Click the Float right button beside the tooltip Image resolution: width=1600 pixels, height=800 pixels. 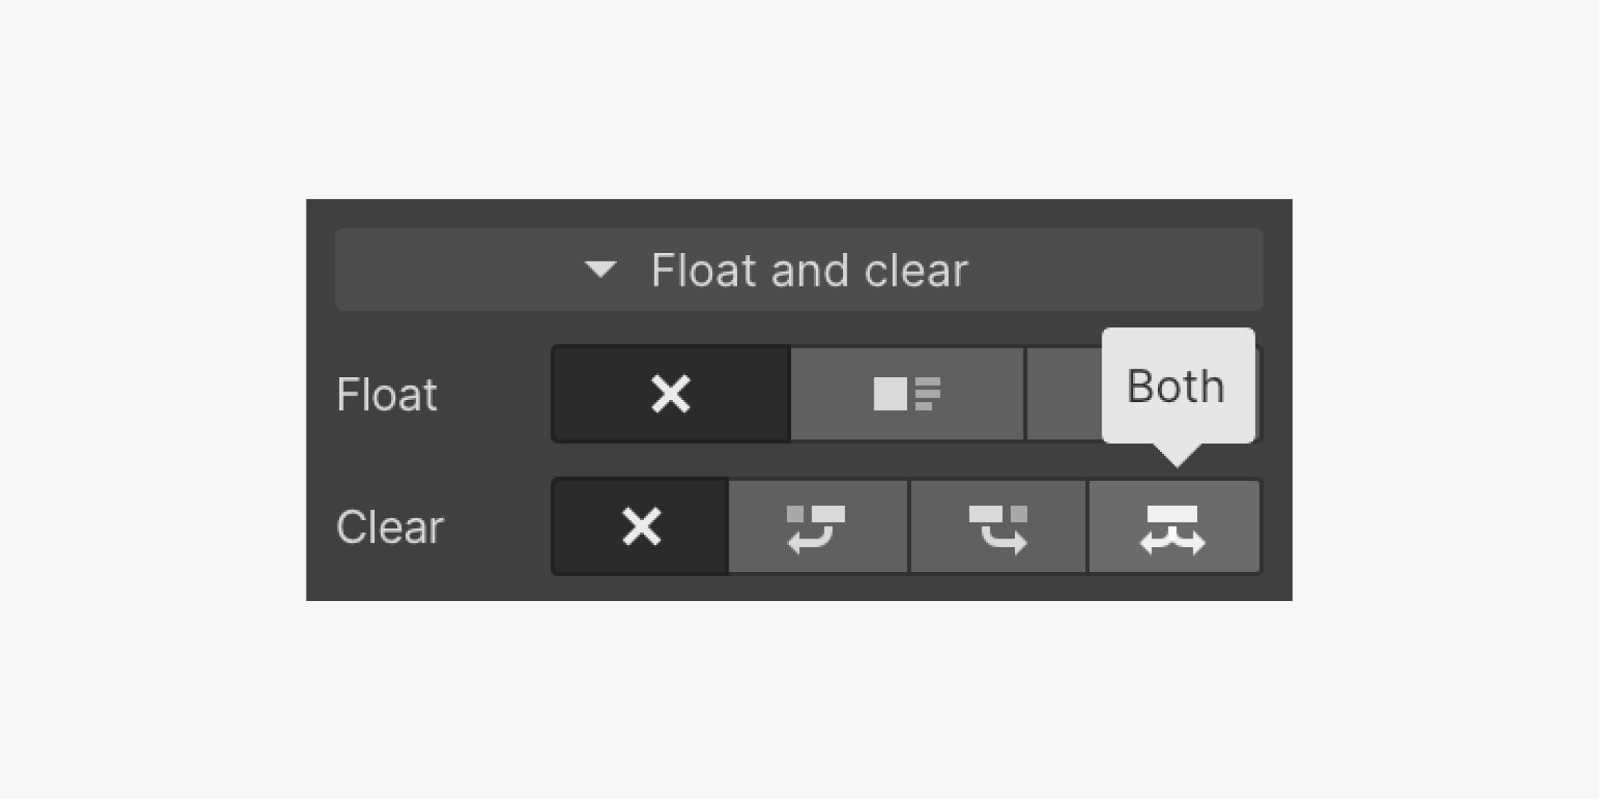coord(1064,394)
